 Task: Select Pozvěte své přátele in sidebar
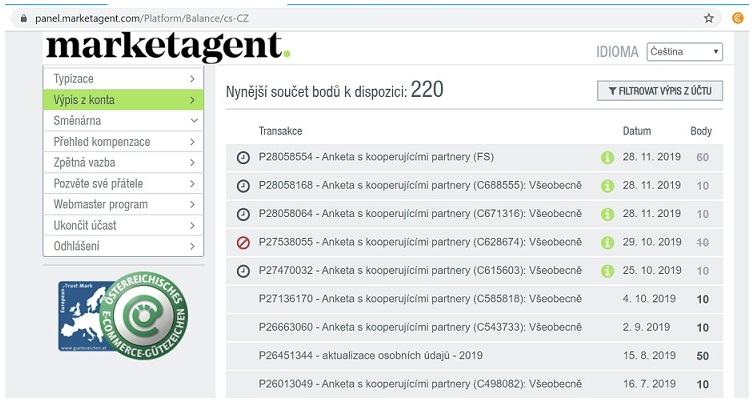(123, 183)
